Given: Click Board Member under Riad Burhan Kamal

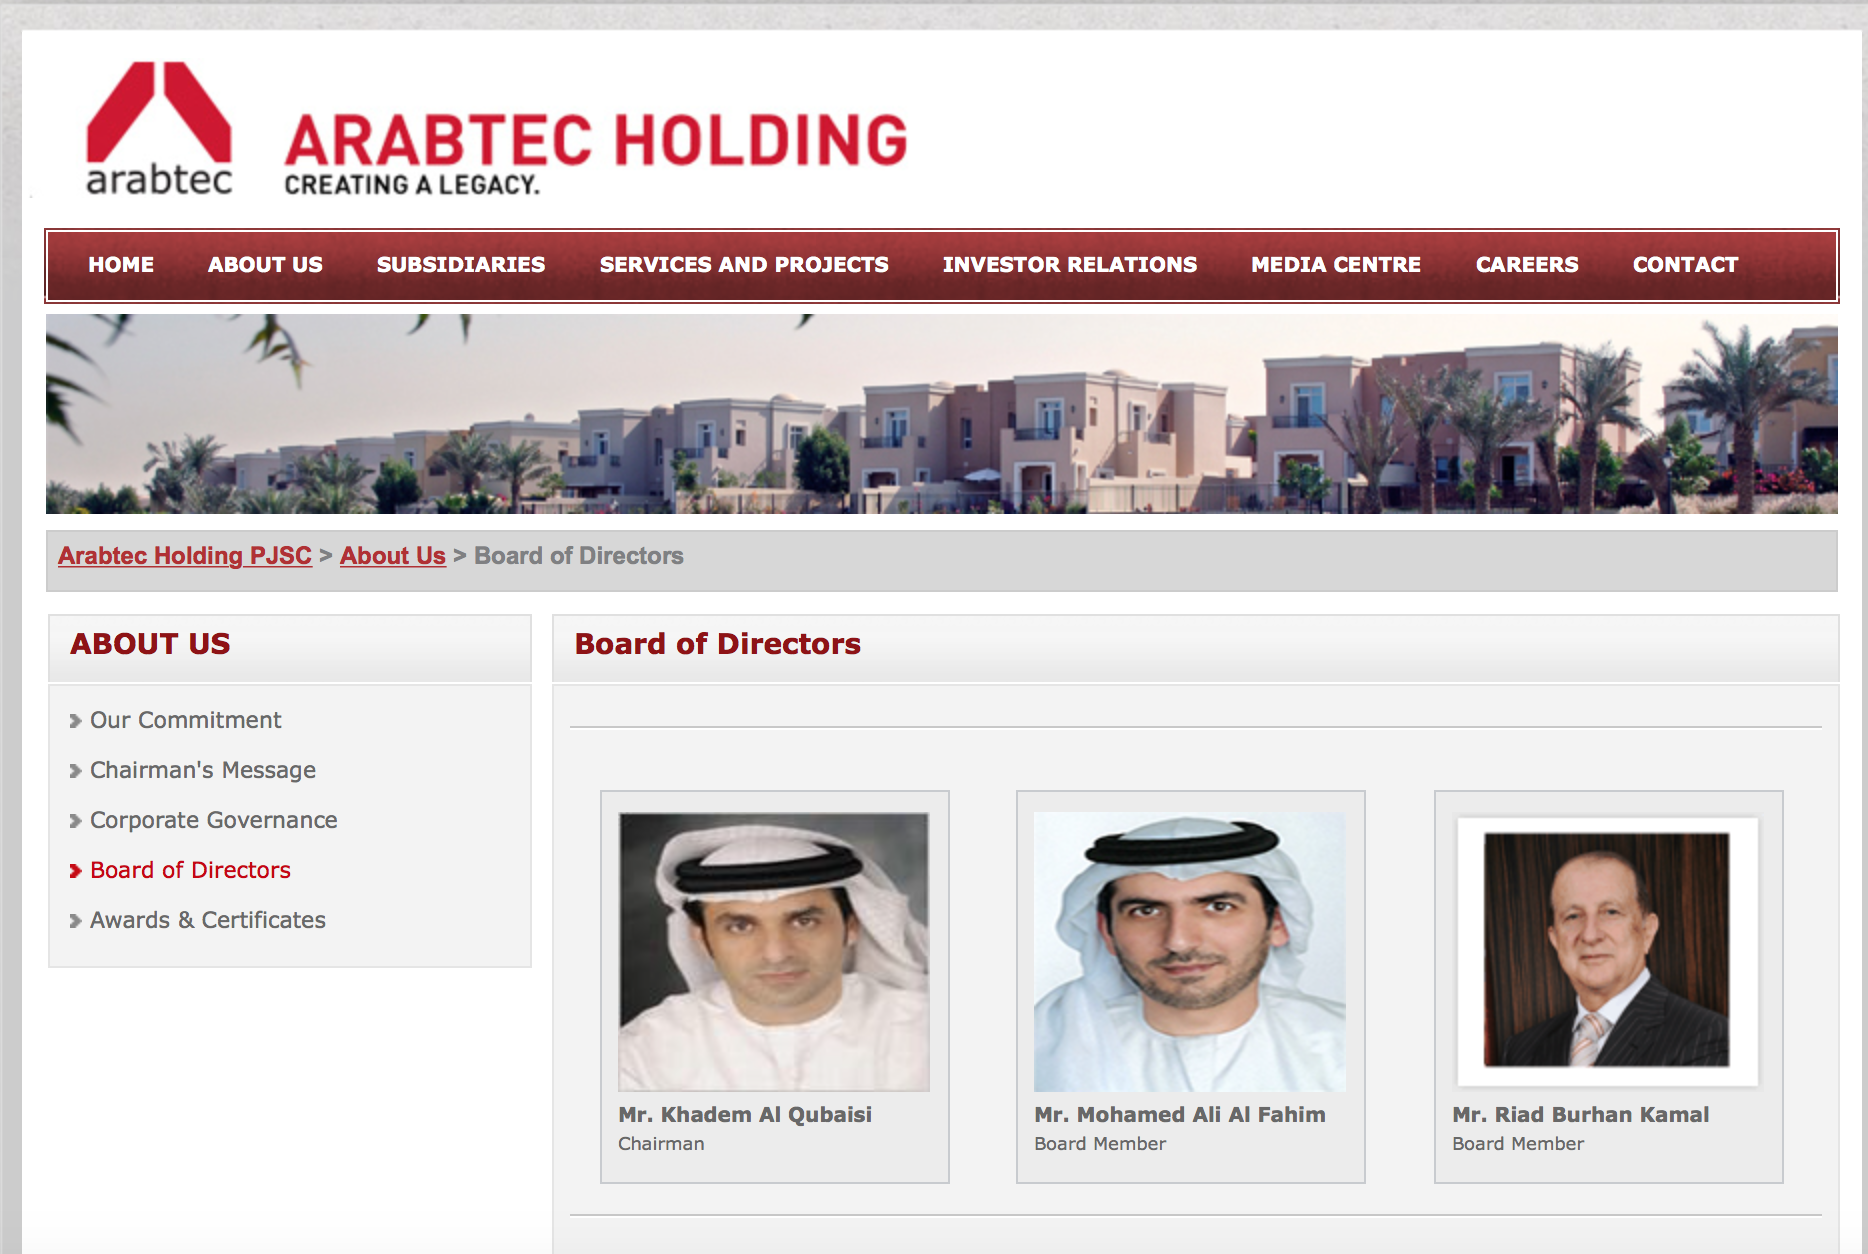Looking at the screenshot, I should pyautogui.click(x=1518, y=1144).
